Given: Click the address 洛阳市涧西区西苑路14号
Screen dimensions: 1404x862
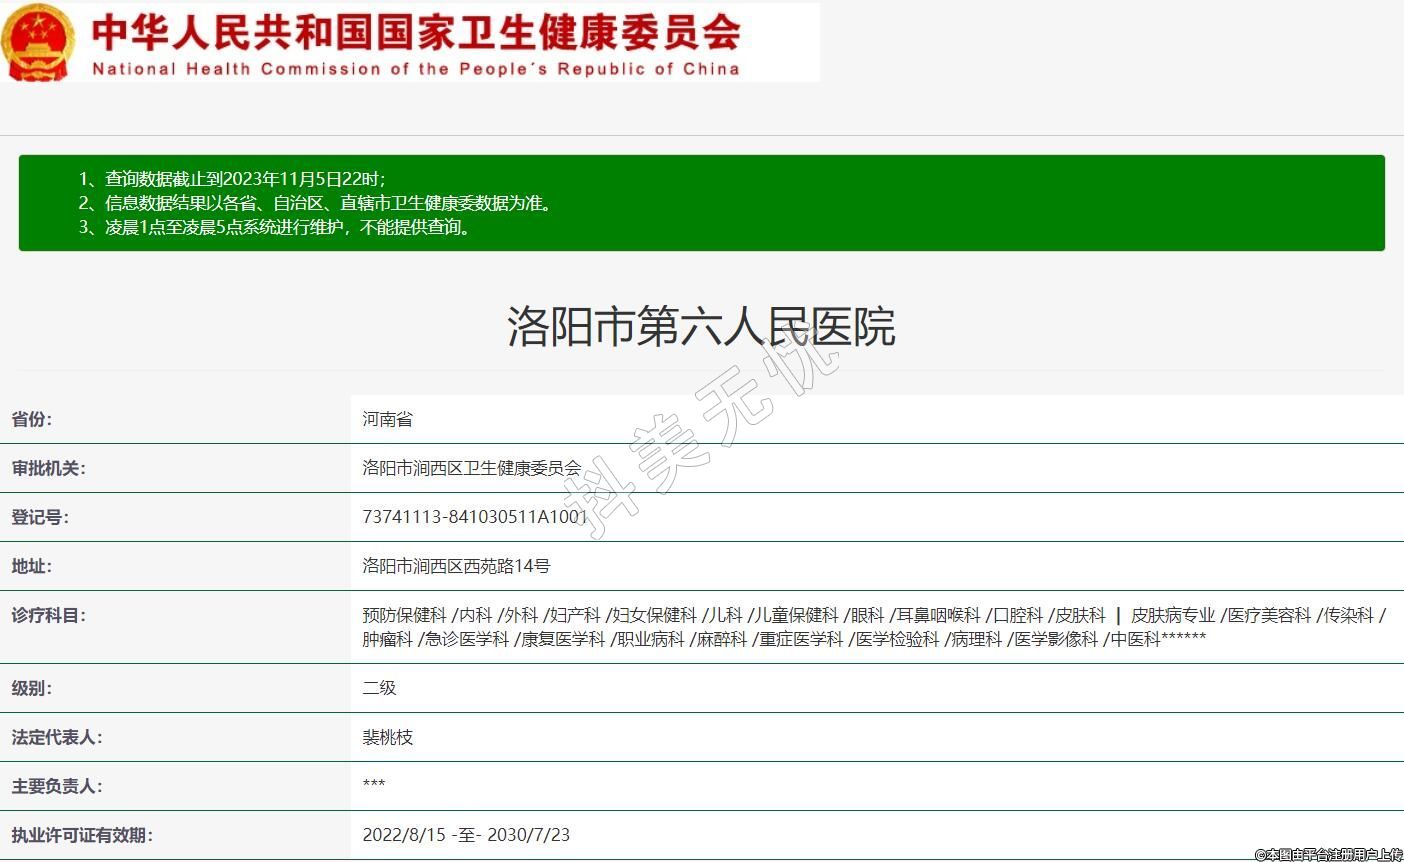Looking at the screenshot, I should (x=456, y=566).
